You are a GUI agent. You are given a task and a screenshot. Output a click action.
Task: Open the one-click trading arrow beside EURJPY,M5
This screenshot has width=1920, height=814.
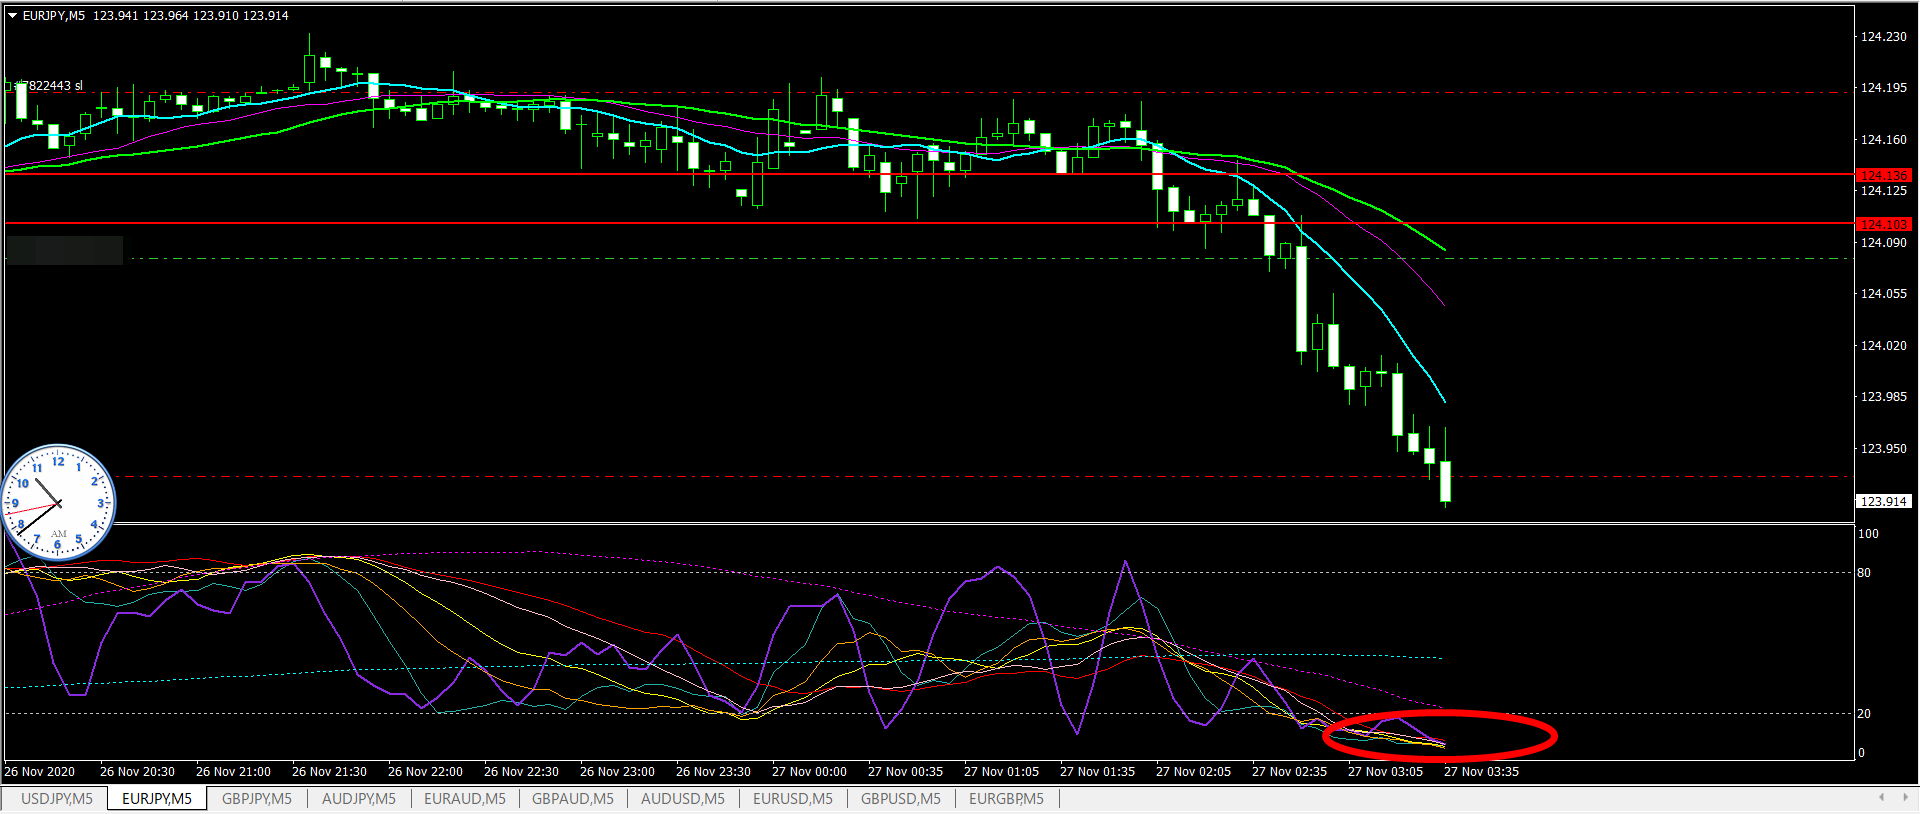click(x=13, y=15)
